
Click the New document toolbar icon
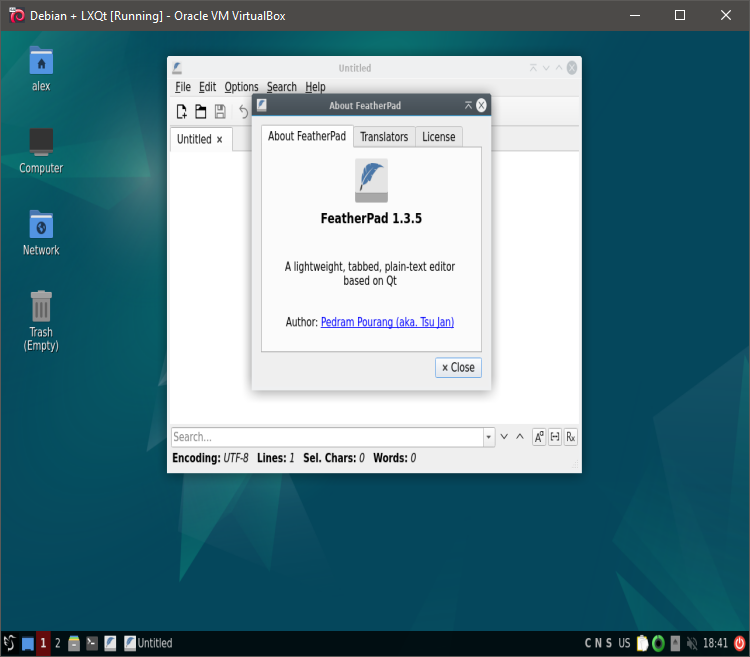(x=181, y=111)
